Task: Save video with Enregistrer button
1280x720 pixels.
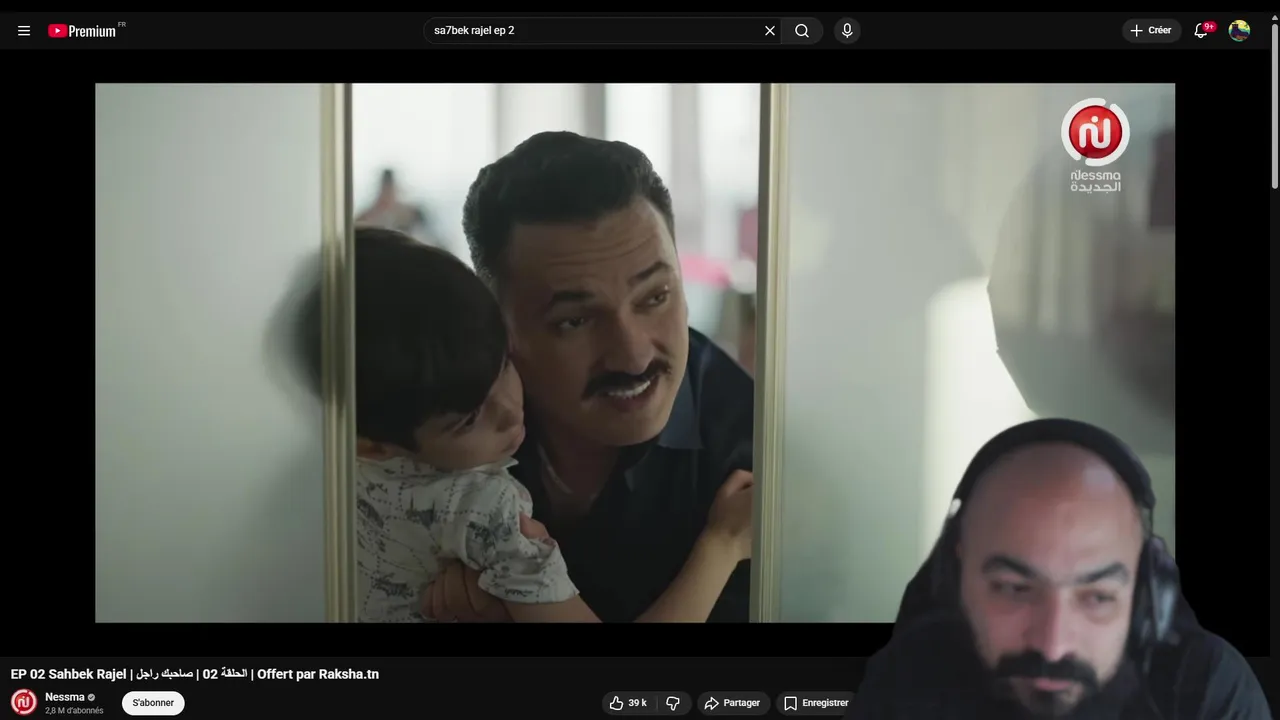Action: pos(817,703)
